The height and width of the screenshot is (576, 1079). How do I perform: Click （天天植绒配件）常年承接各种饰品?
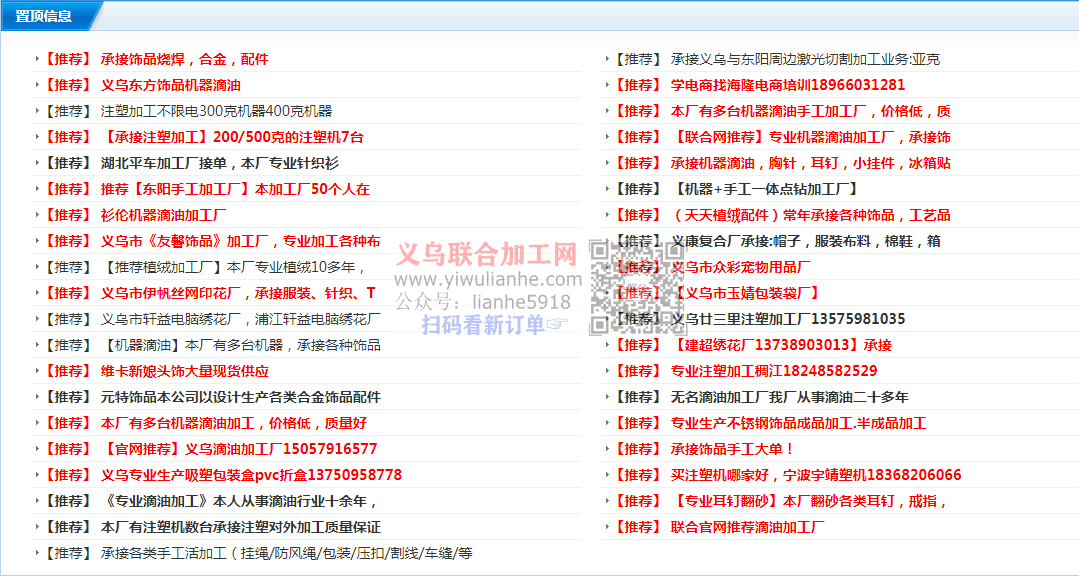pyautogui.click(x=811, y=215)
